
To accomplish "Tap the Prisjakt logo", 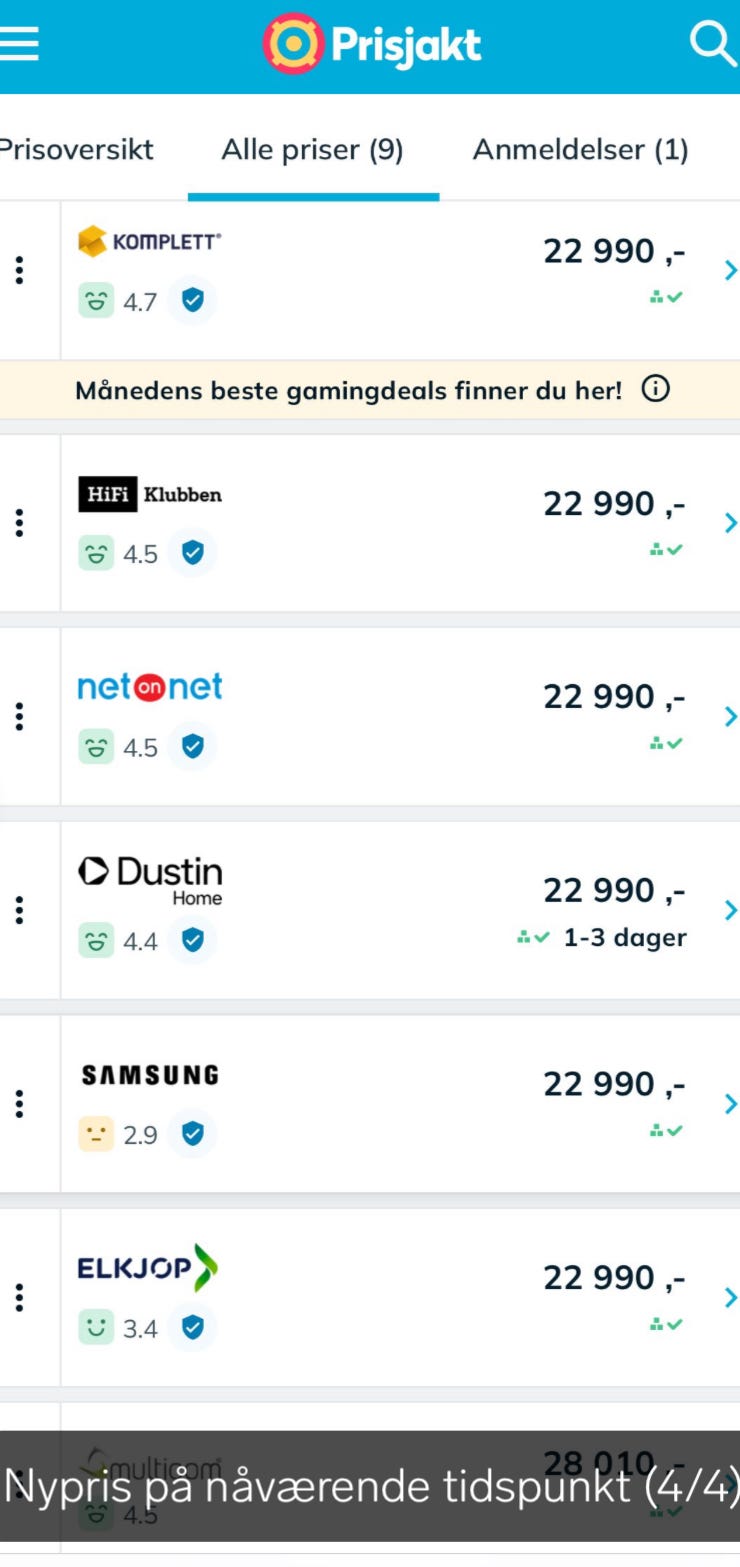I will pyautogui.click(x=372, y=45).
